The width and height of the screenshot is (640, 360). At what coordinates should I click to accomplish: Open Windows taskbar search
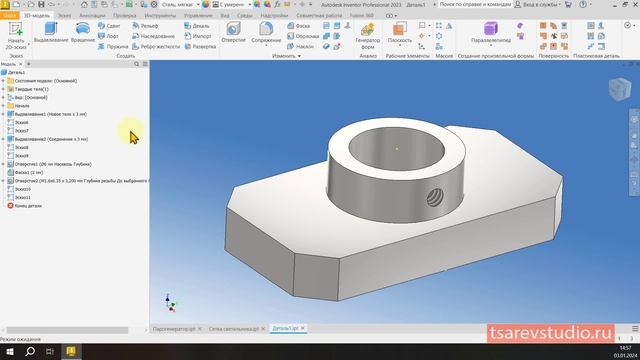(30, 351)
